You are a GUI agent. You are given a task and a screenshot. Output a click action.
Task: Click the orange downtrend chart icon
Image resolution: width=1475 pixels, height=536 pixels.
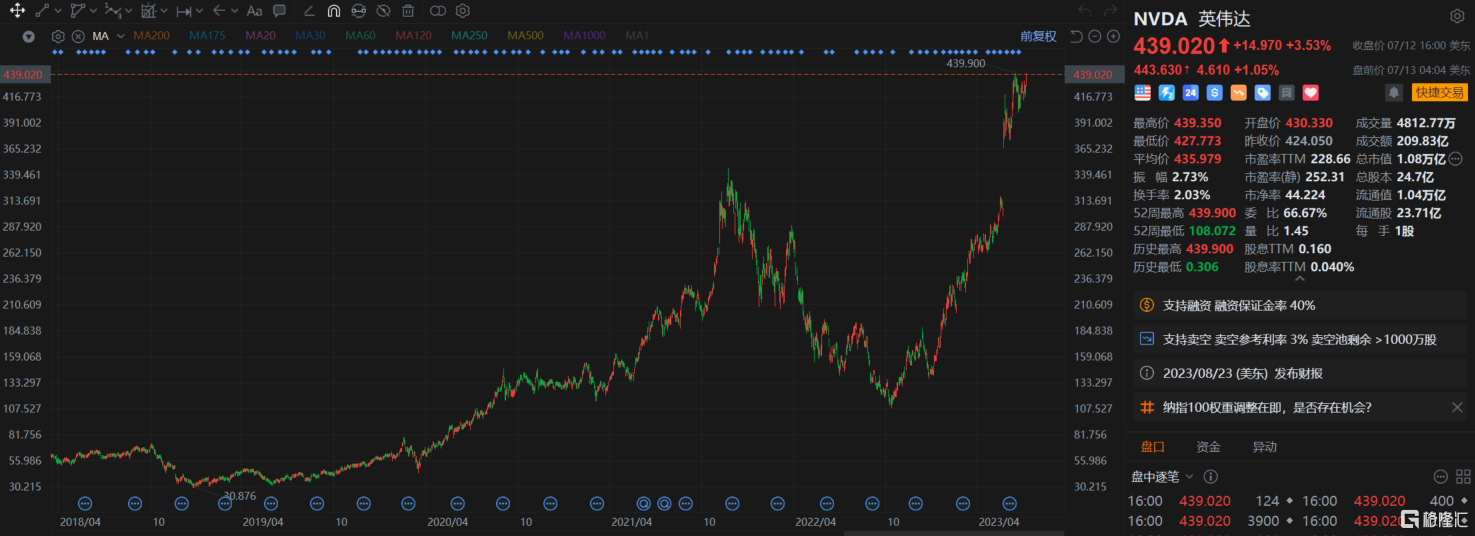pyautogui.click(x=1238, y=92)
